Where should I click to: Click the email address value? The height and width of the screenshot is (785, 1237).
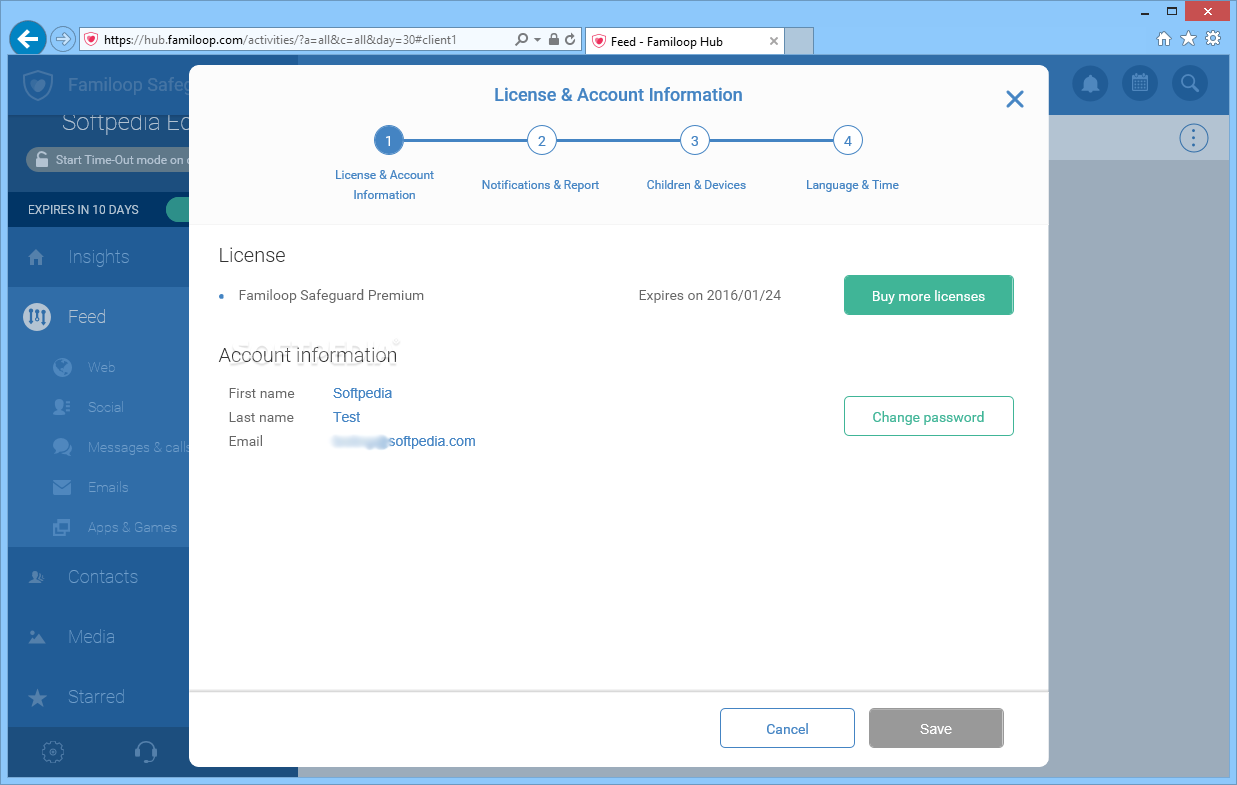(404, 441)
